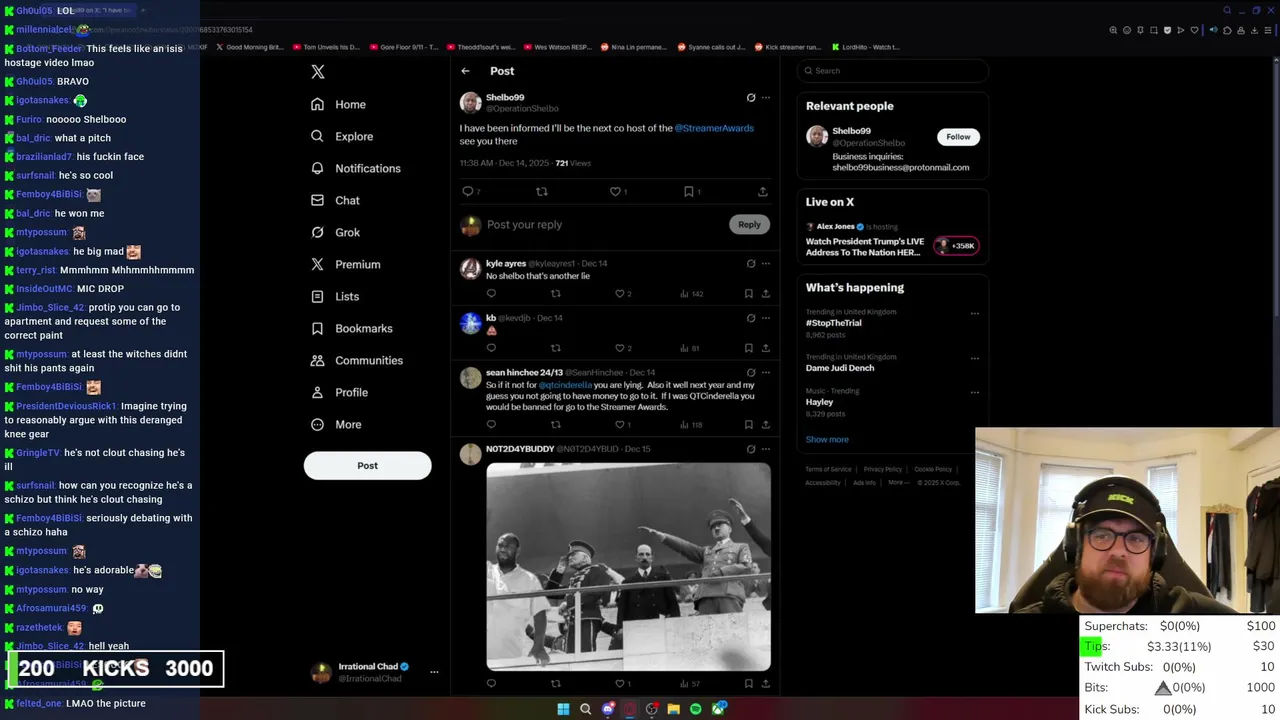Open the @qtcinderella mention link
Viewport: 1280px width, 720px height.
click(x=565, y=385)
